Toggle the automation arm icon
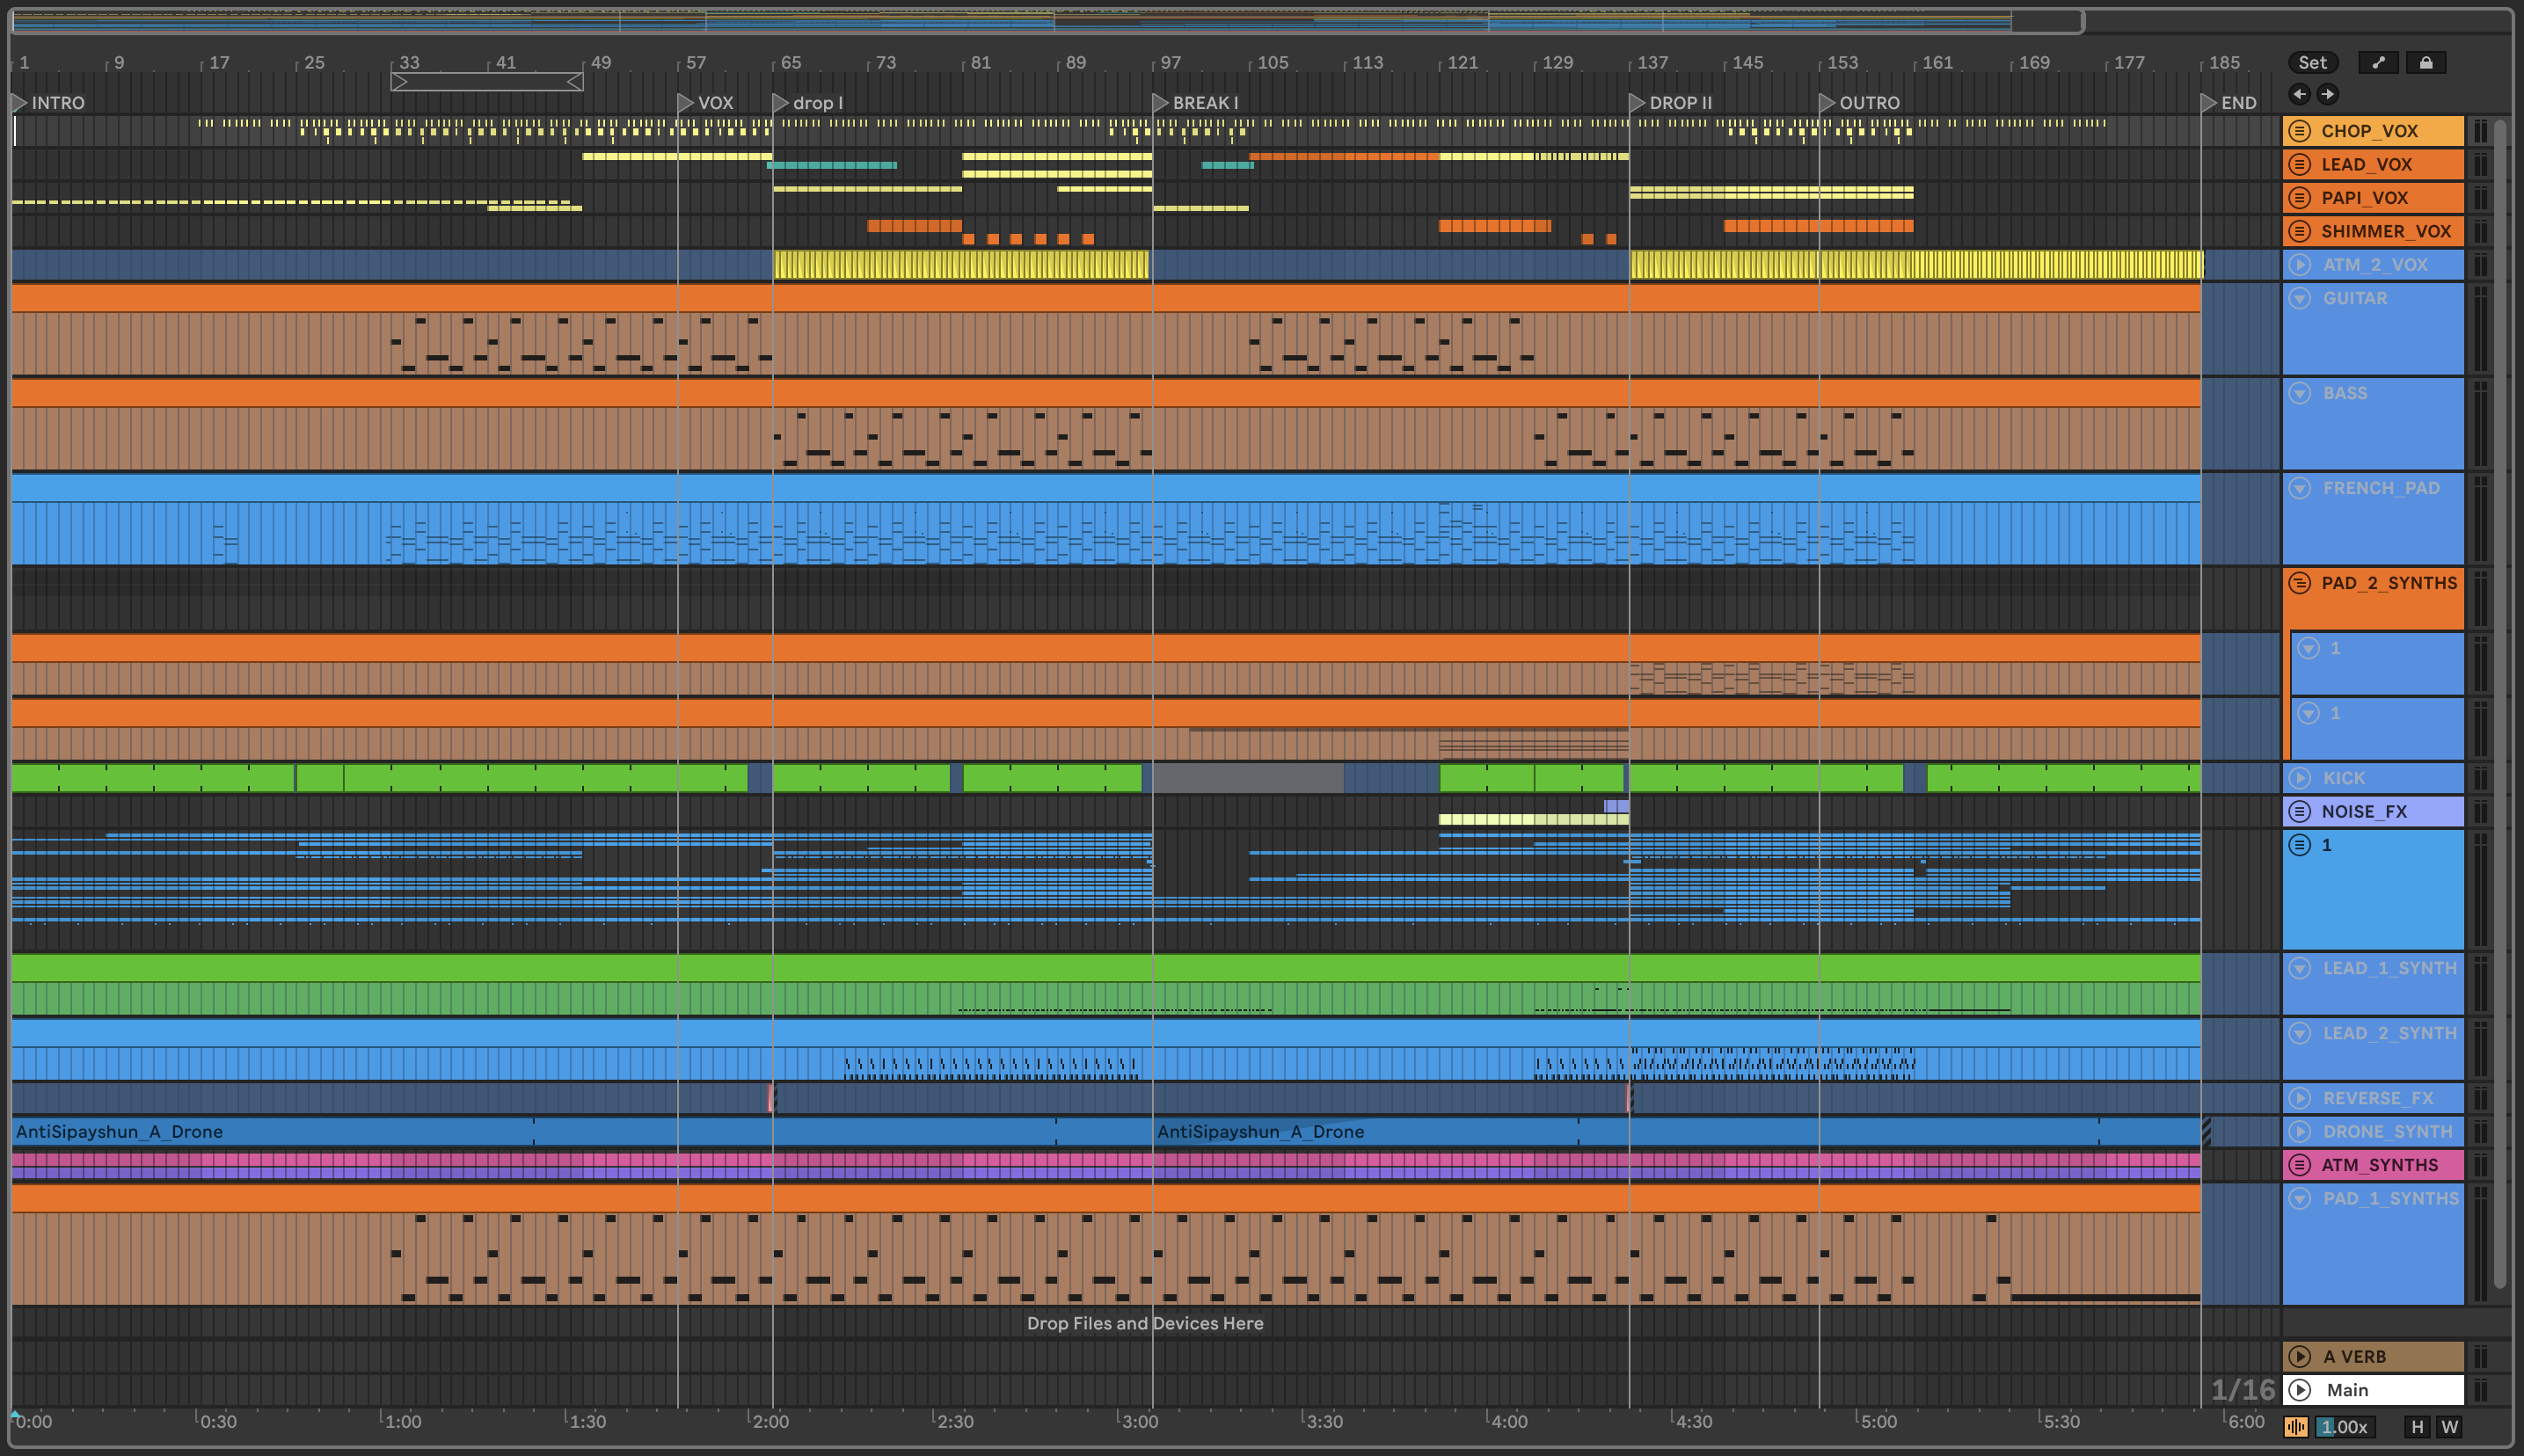2524x1456 pixels. pos(2378,62)
